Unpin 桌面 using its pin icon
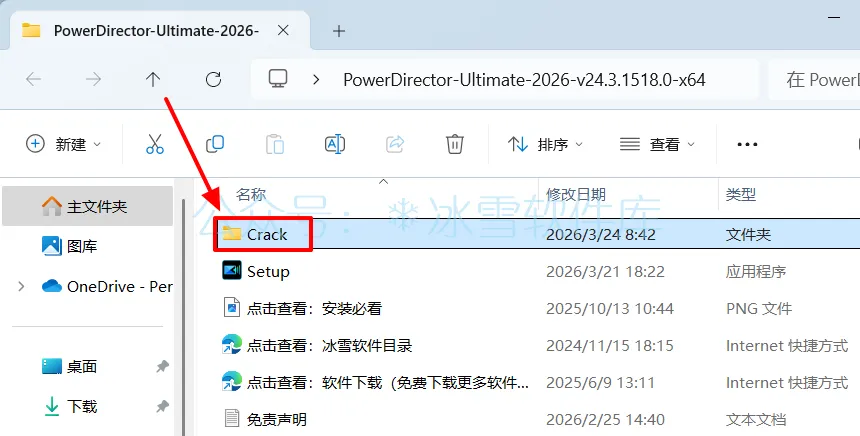Image resolution: width=860 pixels, height=436 pixels. coord(162,366)
